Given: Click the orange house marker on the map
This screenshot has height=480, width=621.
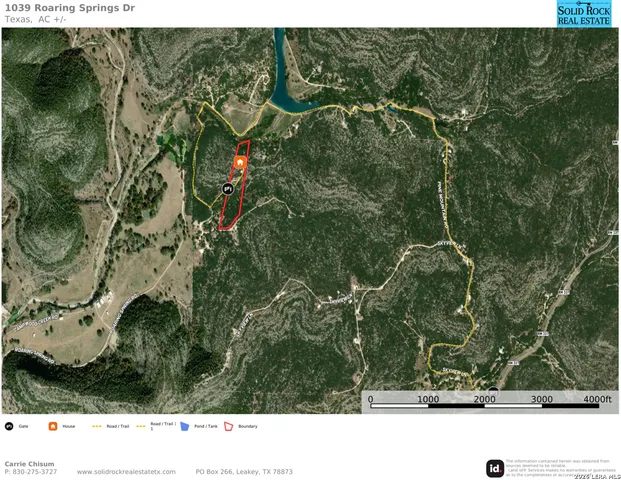Looking at the screenshot, I should click(240, 162).
